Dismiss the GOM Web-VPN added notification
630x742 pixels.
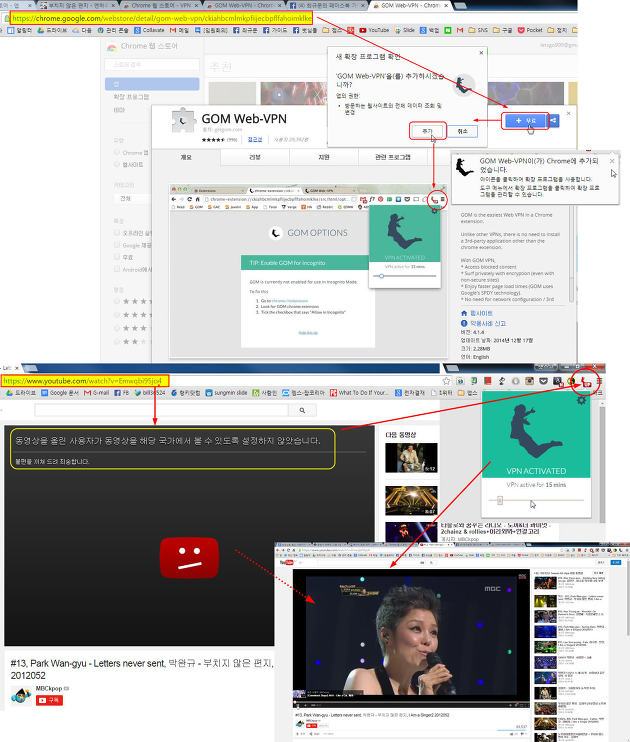pyautogui.click(x=612, y=161)
